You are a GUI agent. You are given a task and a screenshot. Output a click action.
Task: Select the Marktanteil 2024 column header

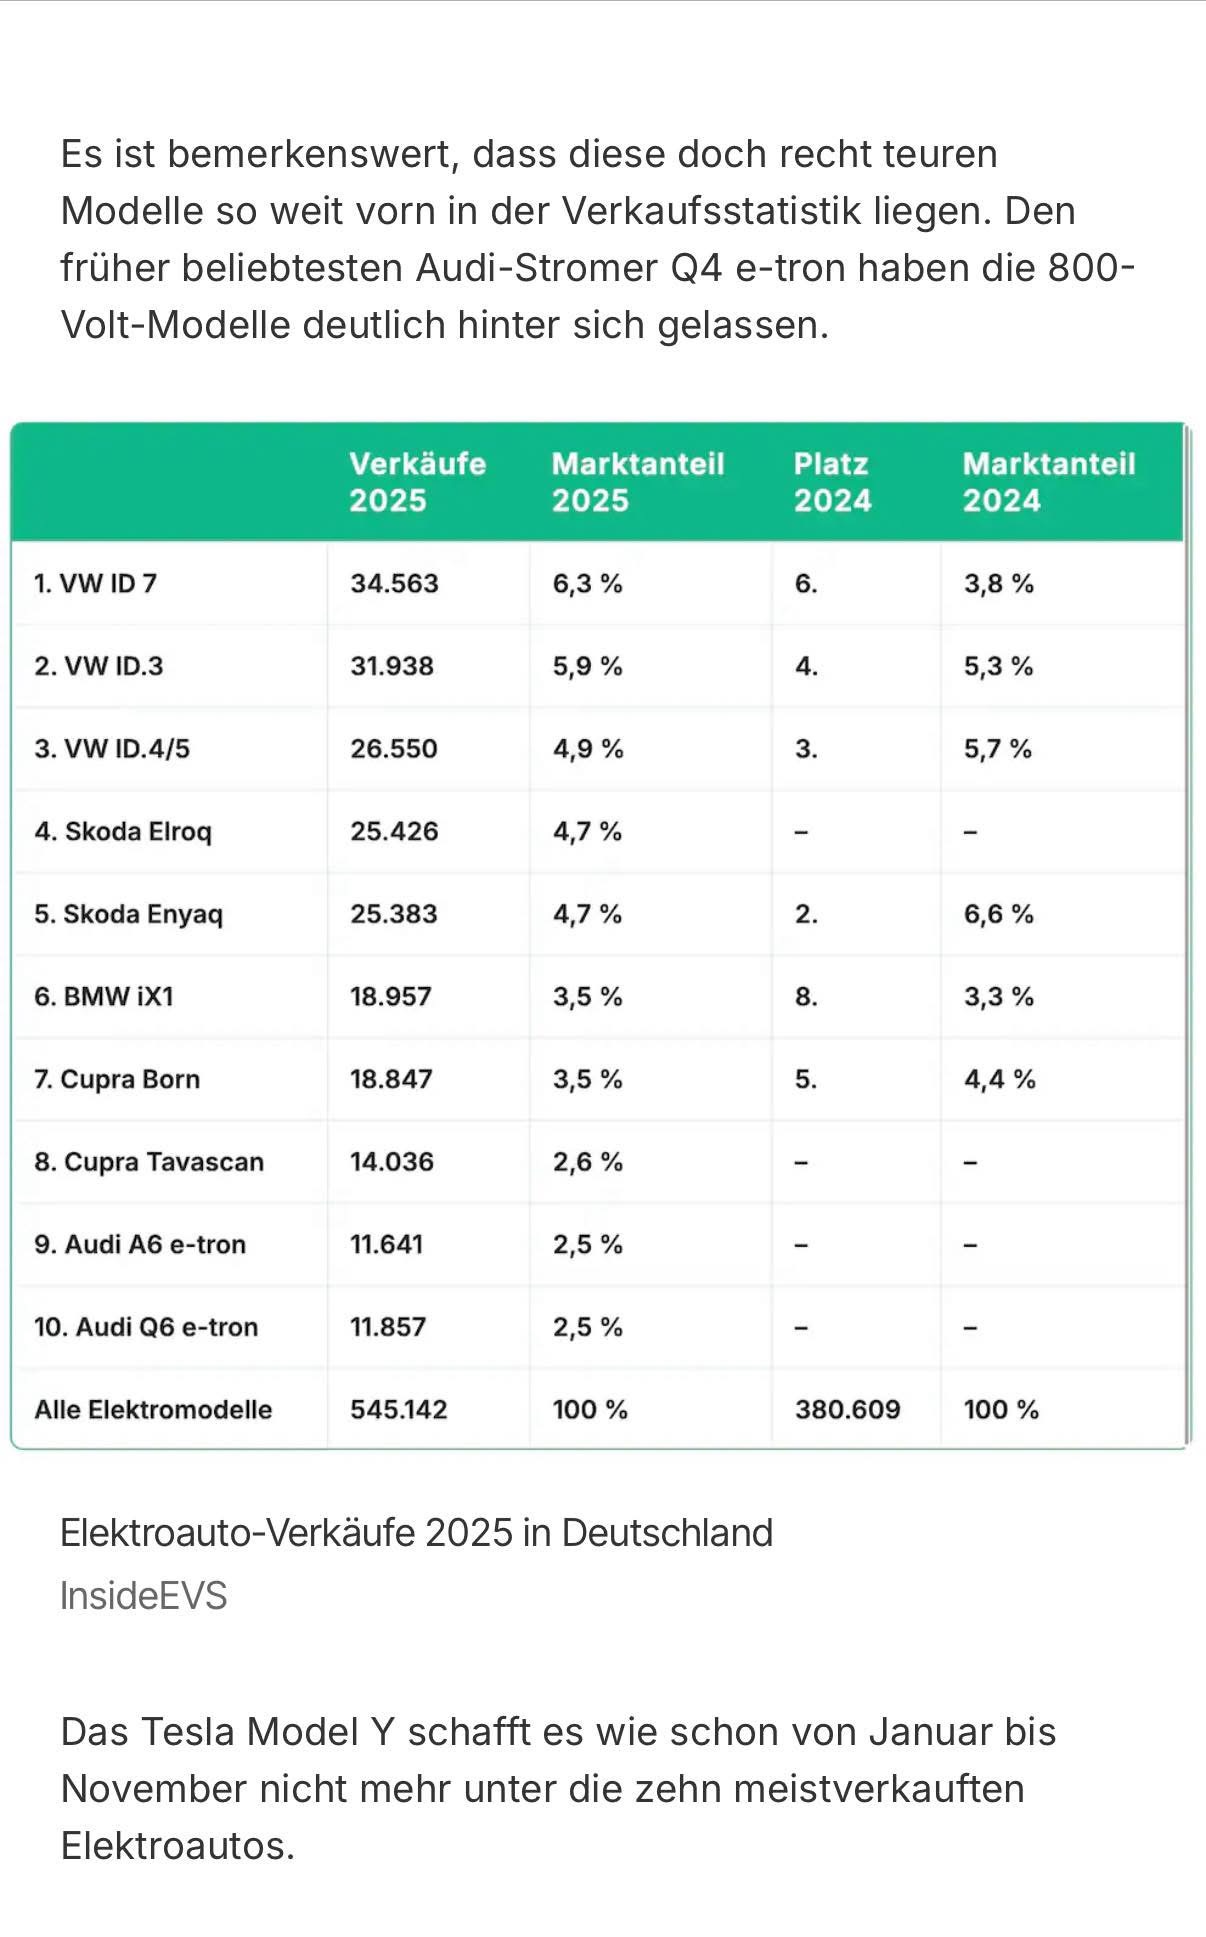(1048, 482)
